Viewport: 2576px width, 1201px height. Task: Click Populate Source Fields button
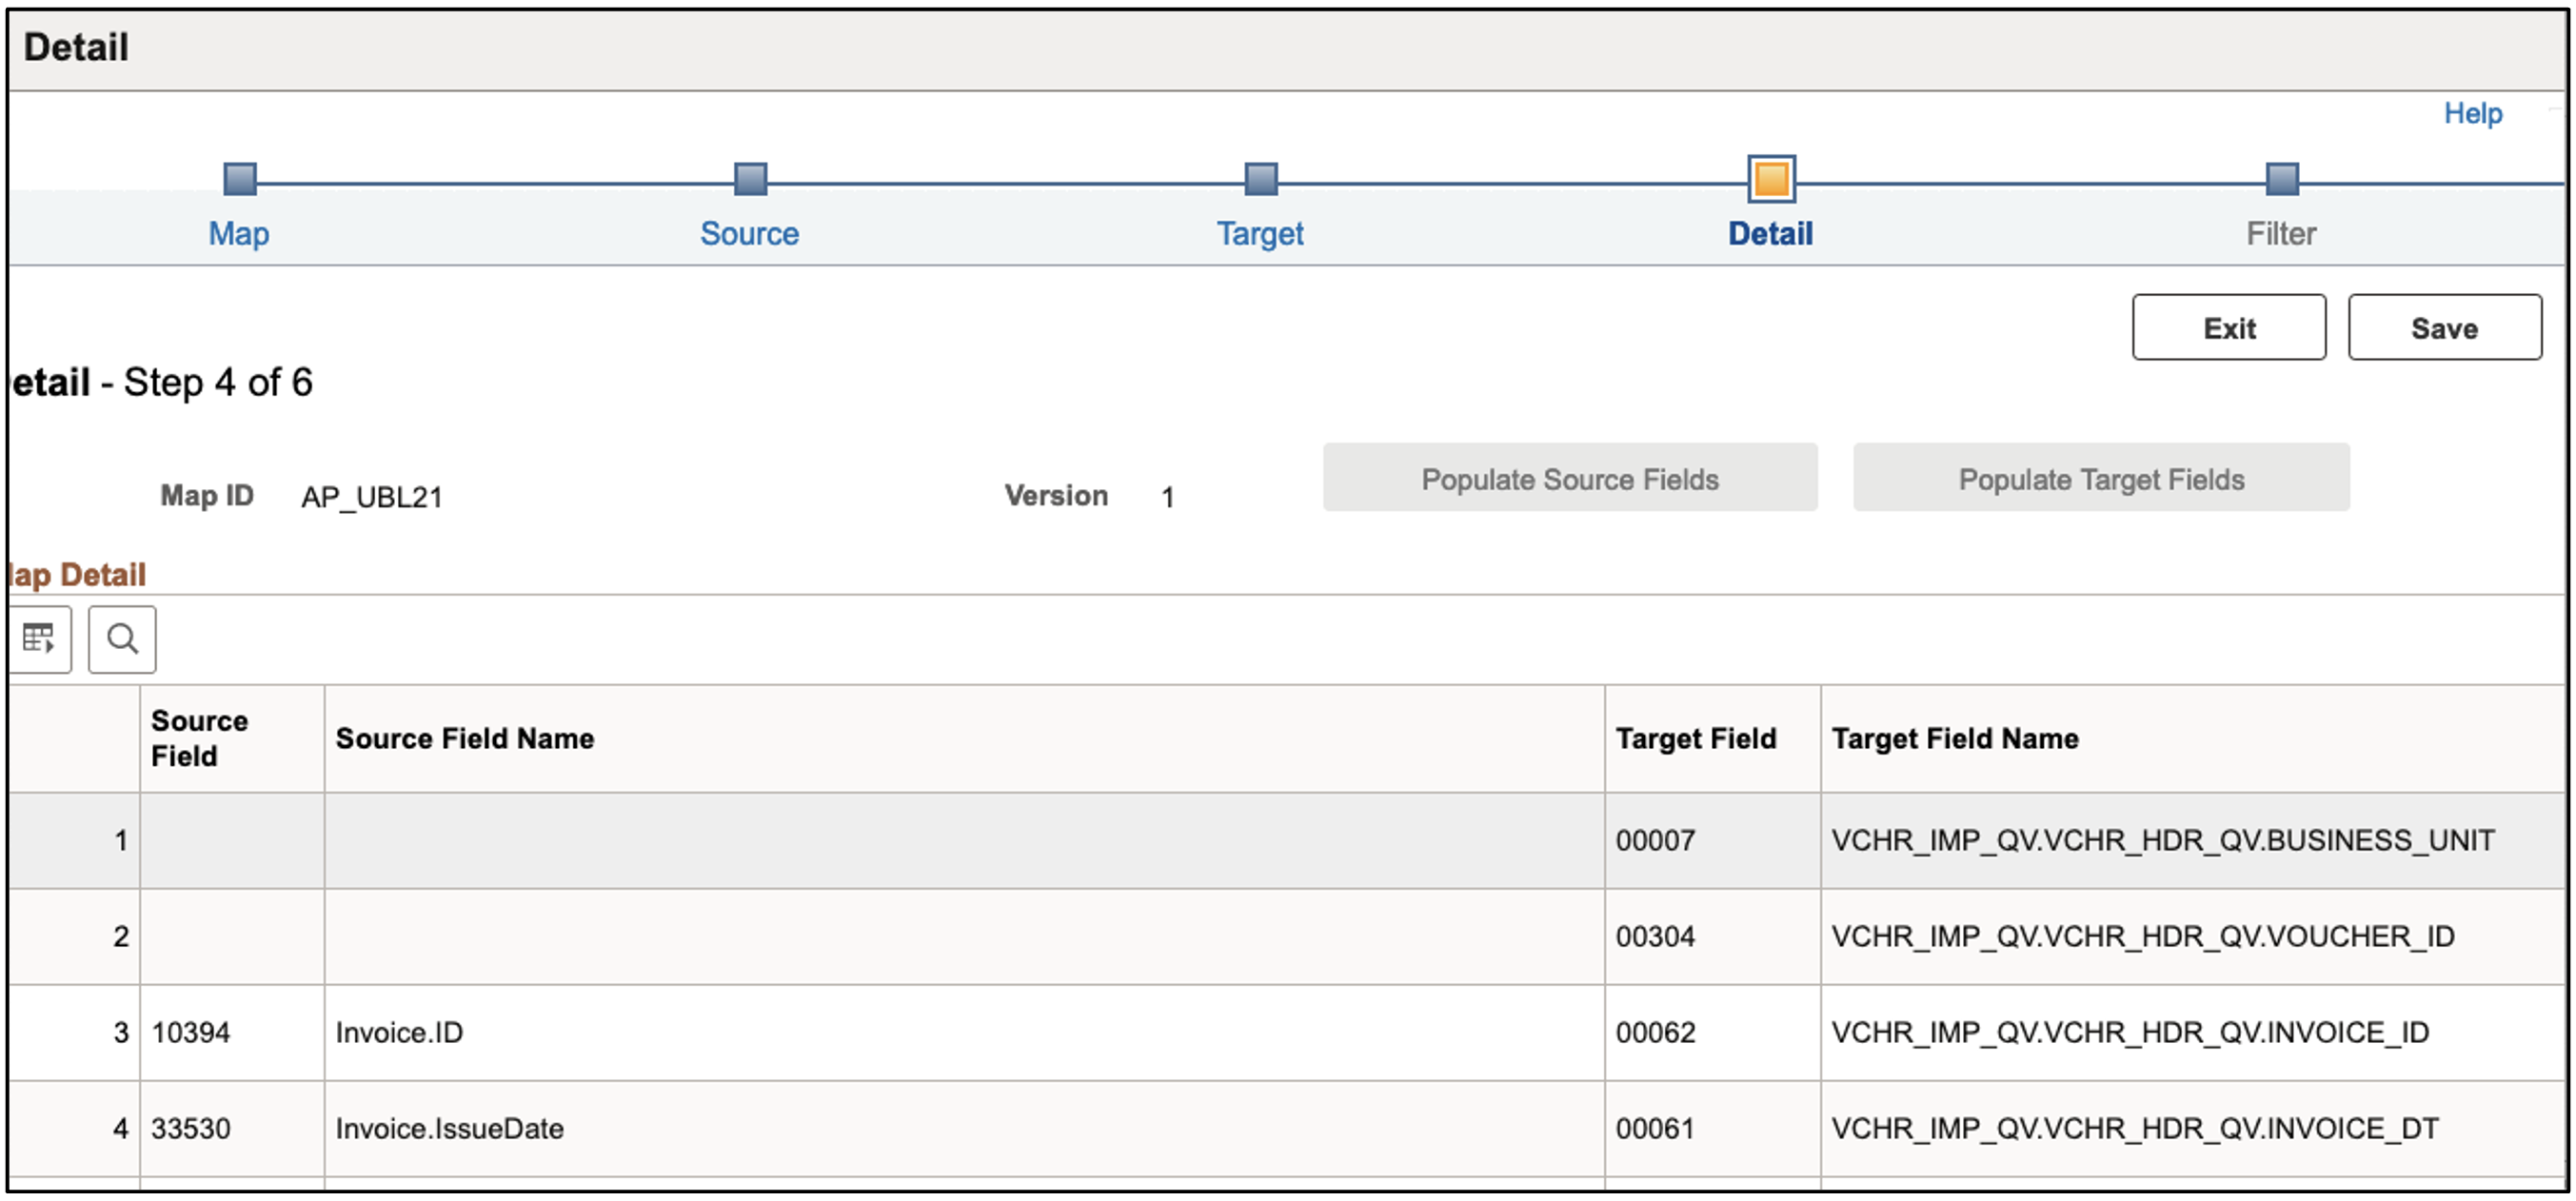click(1569, 480)
